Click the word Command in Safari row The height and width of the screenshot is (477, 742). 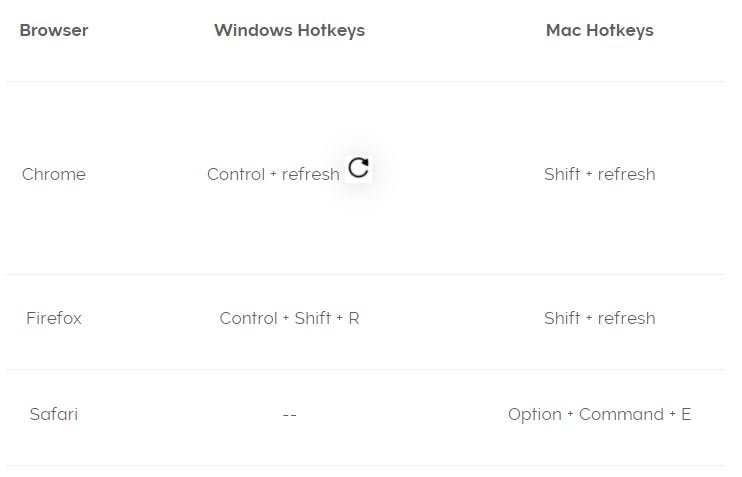pos(621,414)
